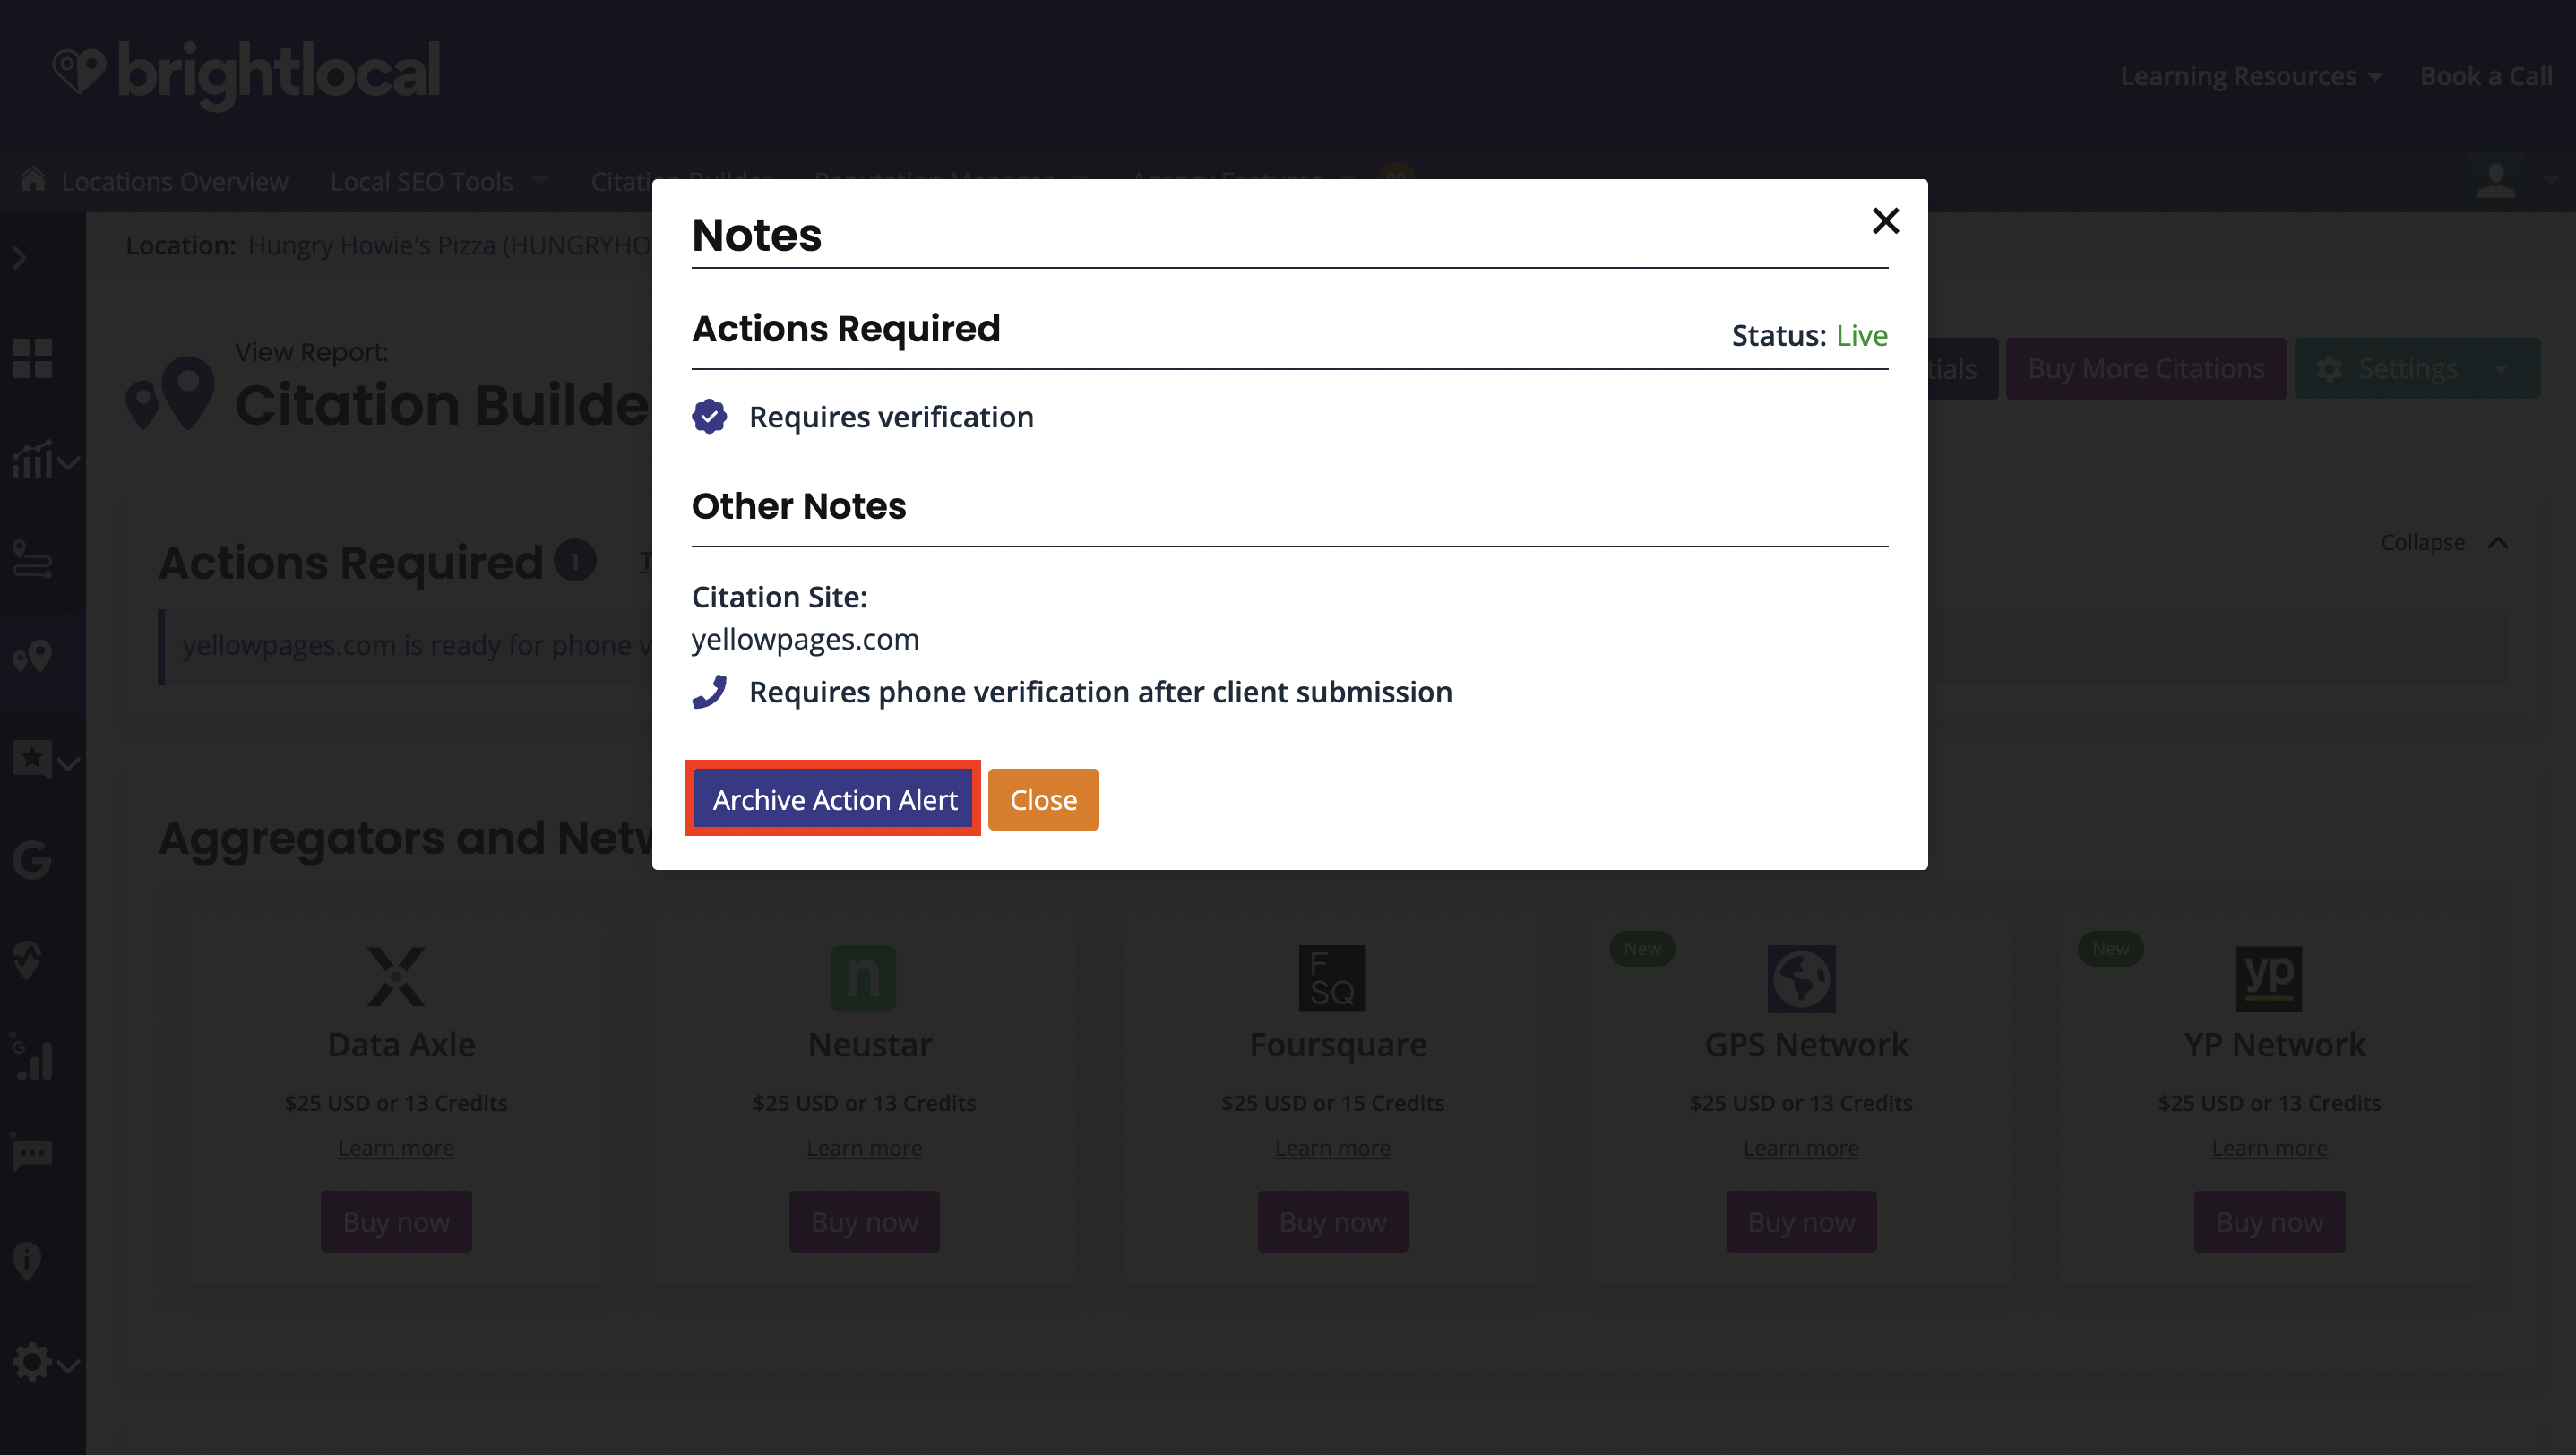
Task: Expand the settings gear sidebar menu
Action: tap(44, 1363)
